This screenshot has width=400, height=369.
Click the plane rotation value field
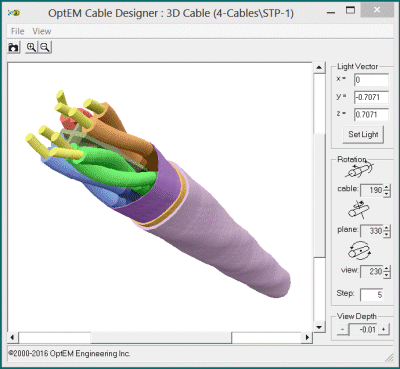tap(372, 231)
